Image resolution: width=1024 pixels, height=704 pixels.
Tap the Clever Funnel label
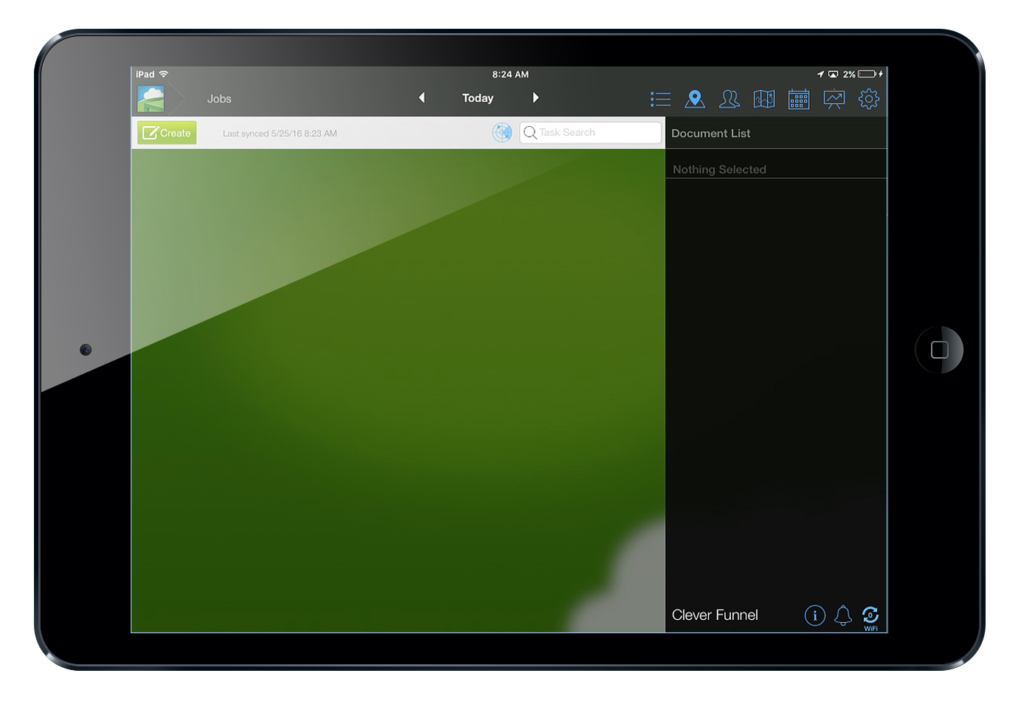(714, 615)
